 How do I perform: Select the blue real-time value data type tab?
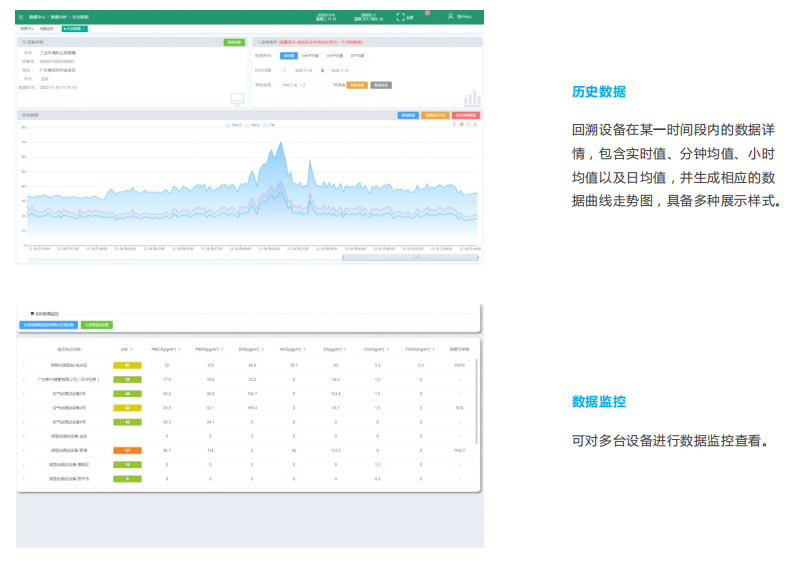pyautogui.click(x=288, y=56)
